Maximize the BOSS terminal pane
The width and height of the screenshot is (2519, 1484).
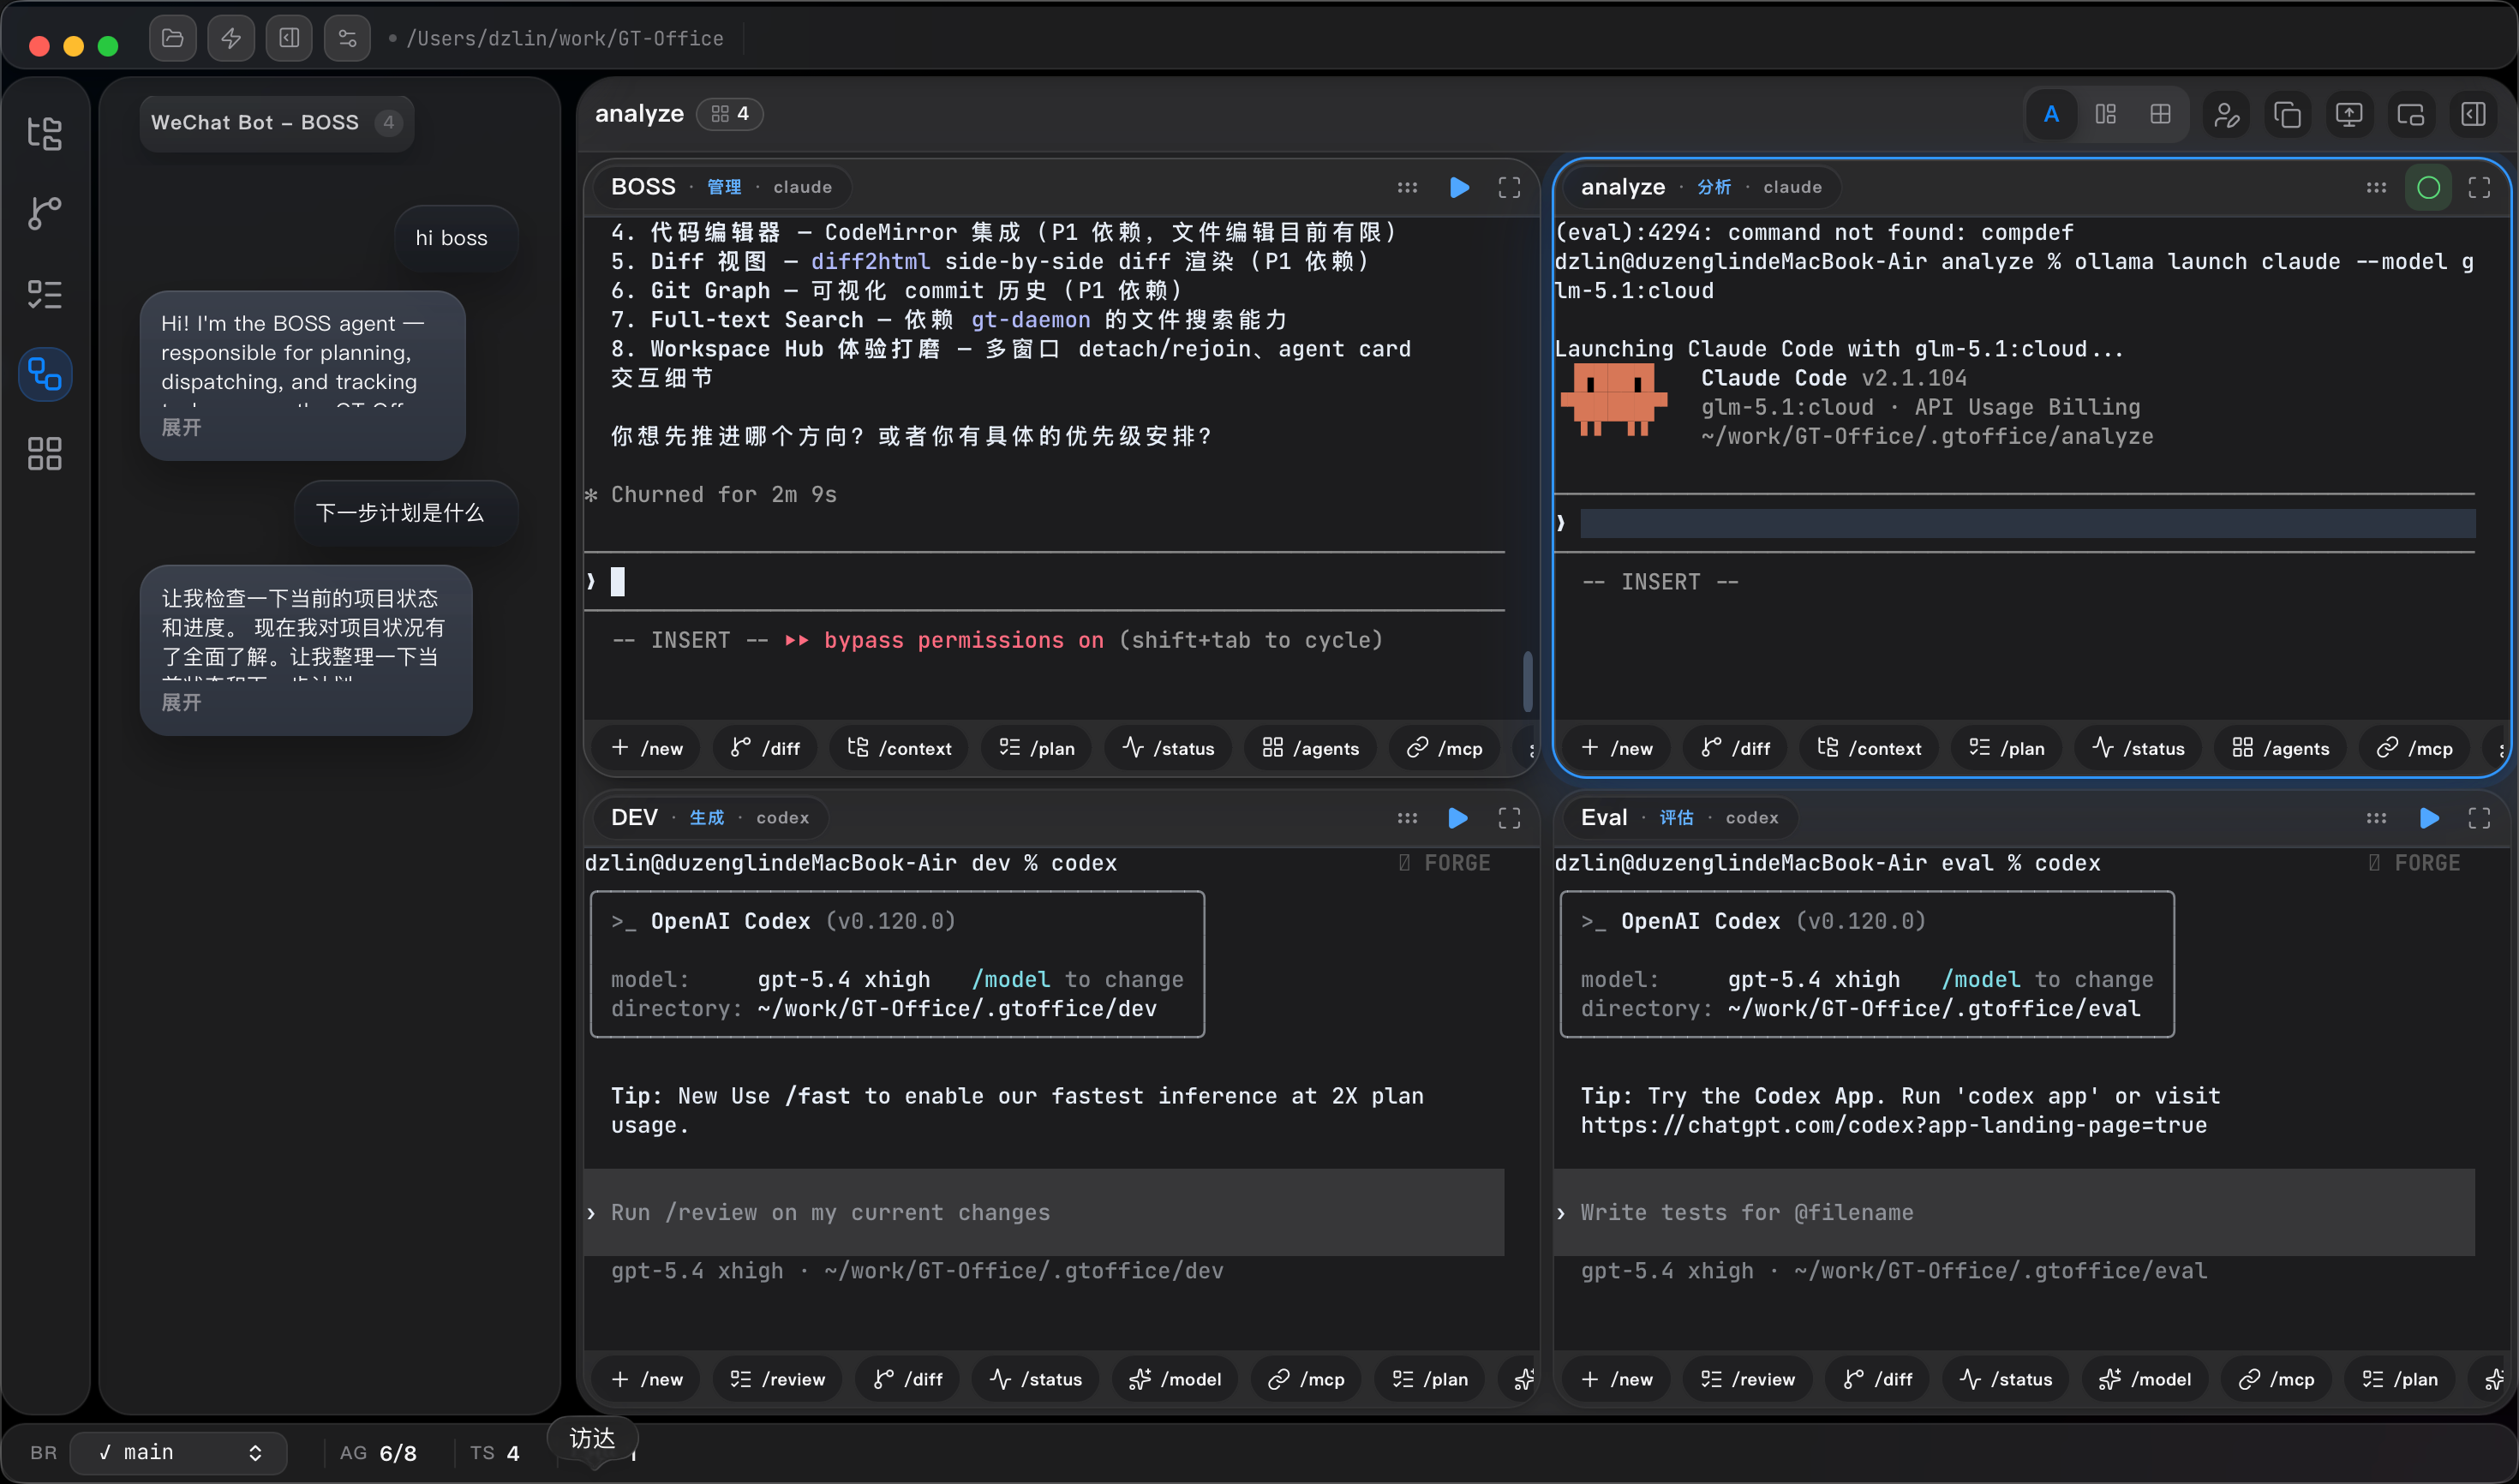tap(1509, 187)
